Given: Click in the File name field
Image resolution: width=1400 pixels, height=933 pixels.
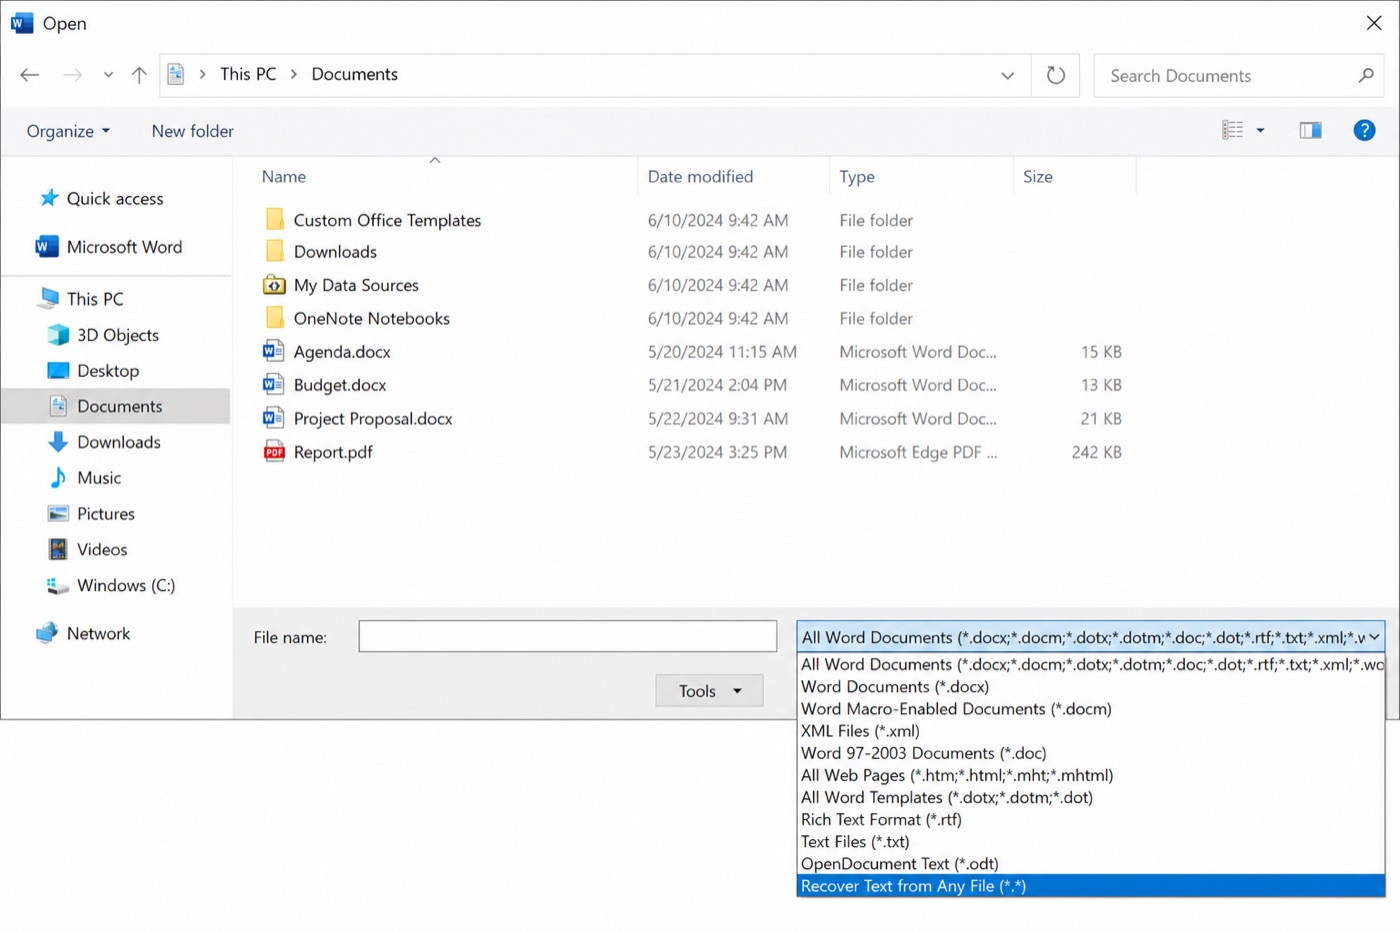Looking at the screenshot, I should coord(567,636).
